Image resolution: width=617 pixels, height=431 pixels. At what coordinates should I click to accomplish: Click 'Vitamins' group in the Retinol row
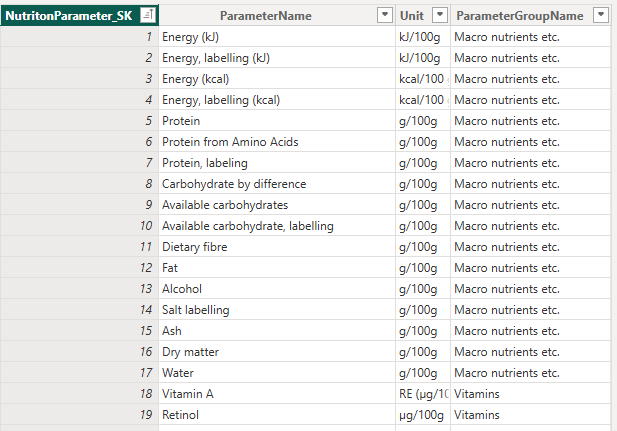point(531,414)
